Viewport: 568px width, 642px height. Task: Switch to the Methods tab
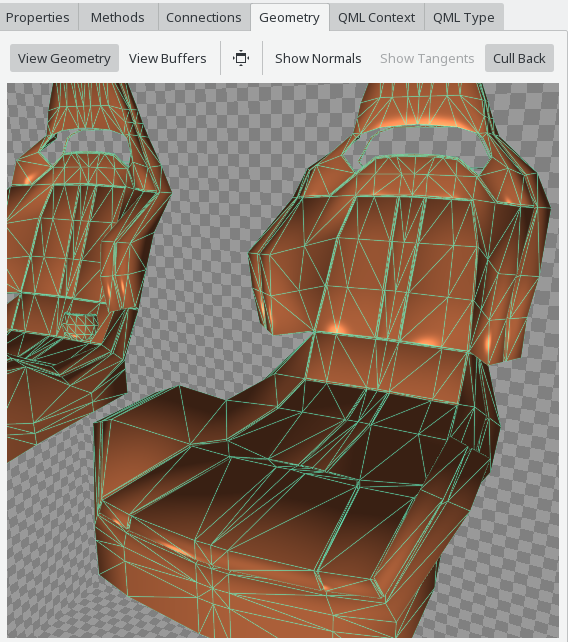point(118,17)
